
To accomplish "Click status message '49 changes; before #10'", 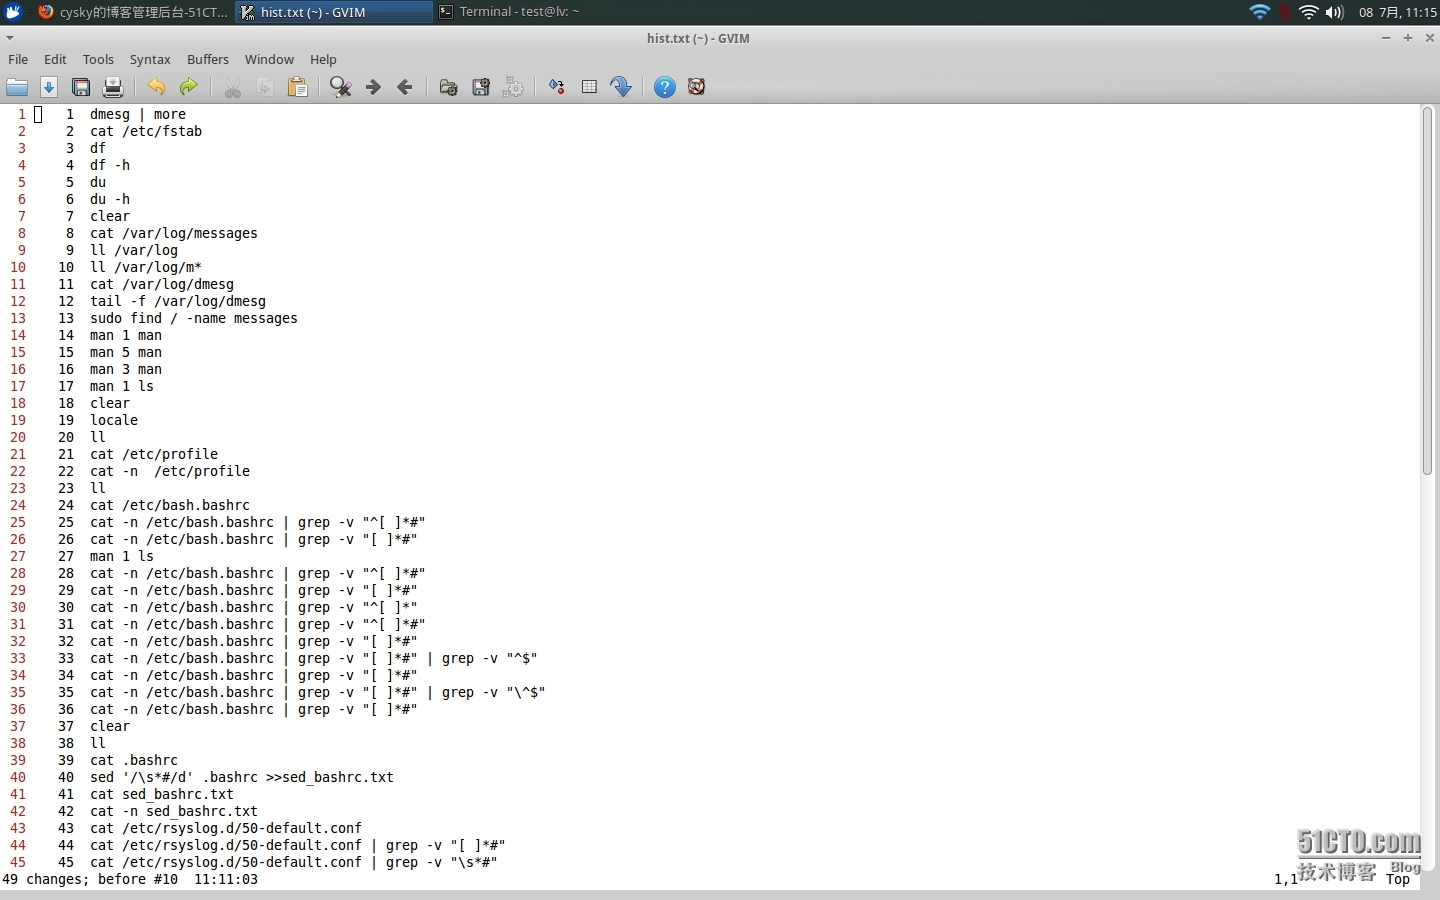I will pos(90,879).
